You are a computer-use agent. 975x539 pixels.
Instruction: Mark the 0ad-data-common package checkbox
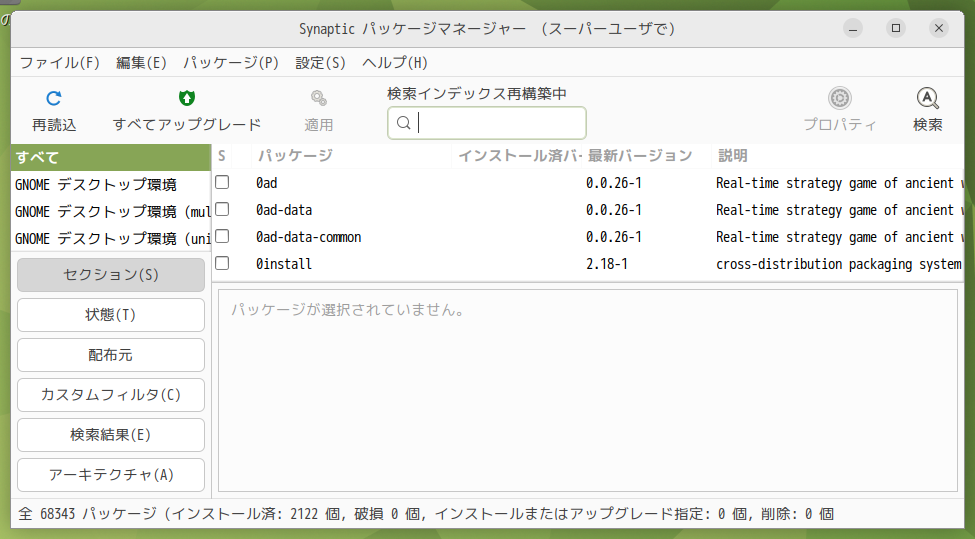[222, 236]
